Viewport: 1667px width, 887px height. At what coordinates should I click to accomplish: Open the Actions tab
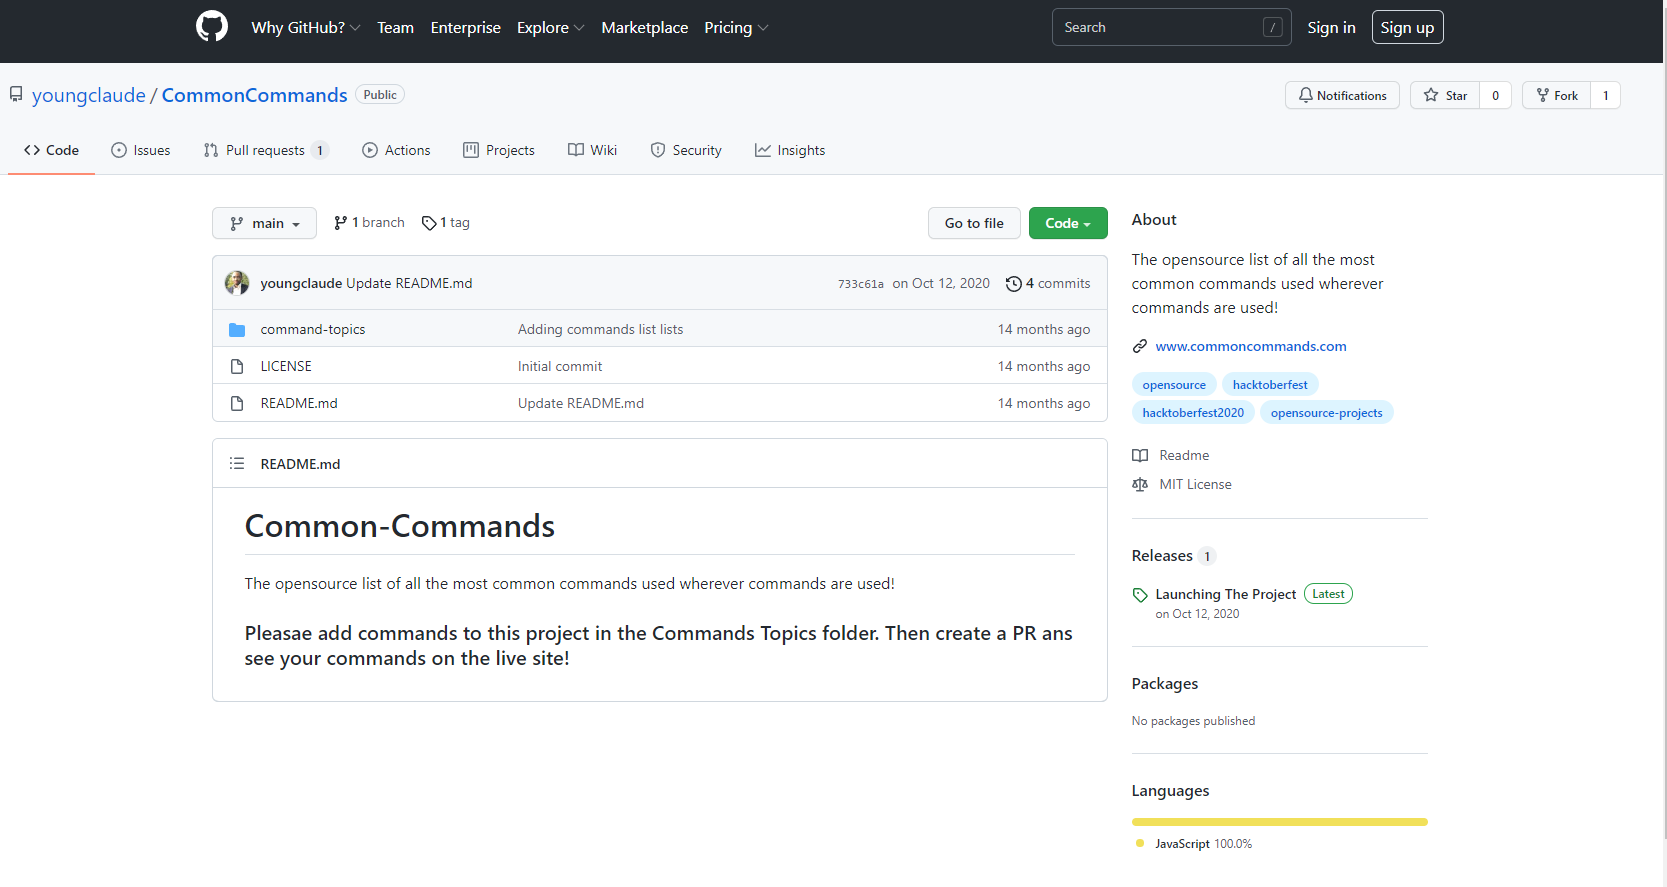click(397, 150)
